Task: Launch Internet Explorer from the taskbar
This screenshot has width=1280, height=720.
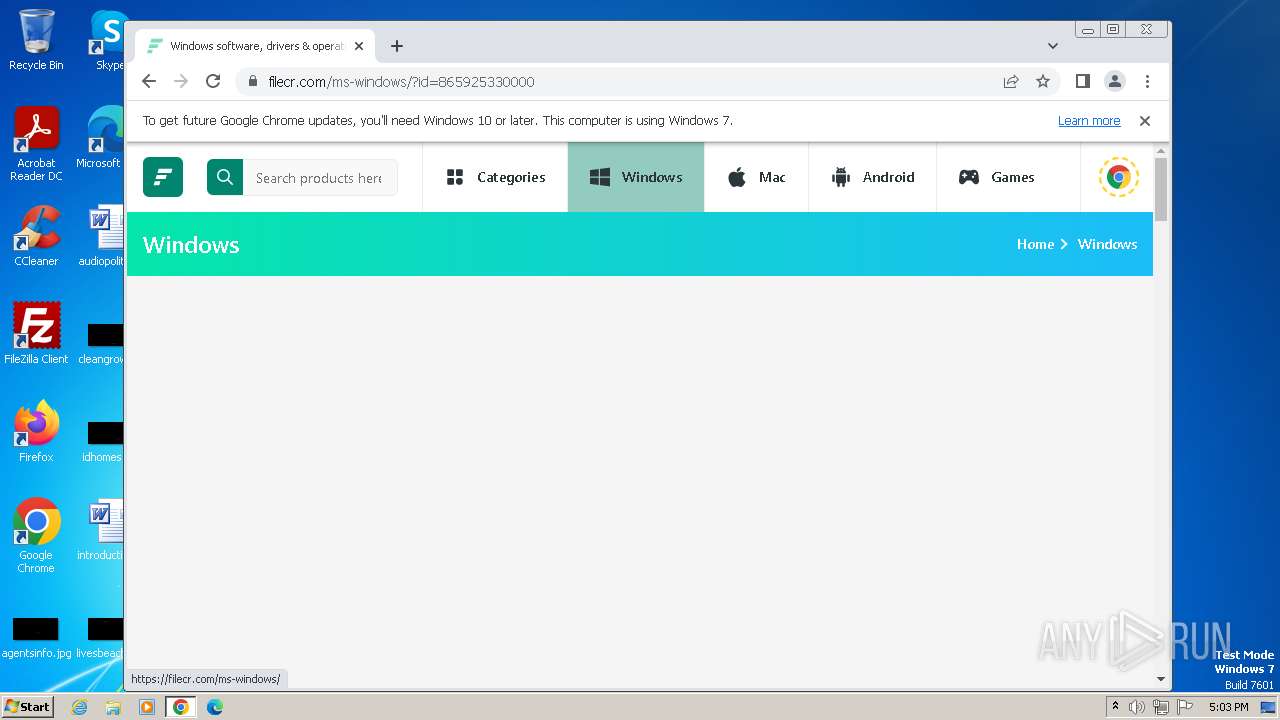Action: (x=79, y=707)
